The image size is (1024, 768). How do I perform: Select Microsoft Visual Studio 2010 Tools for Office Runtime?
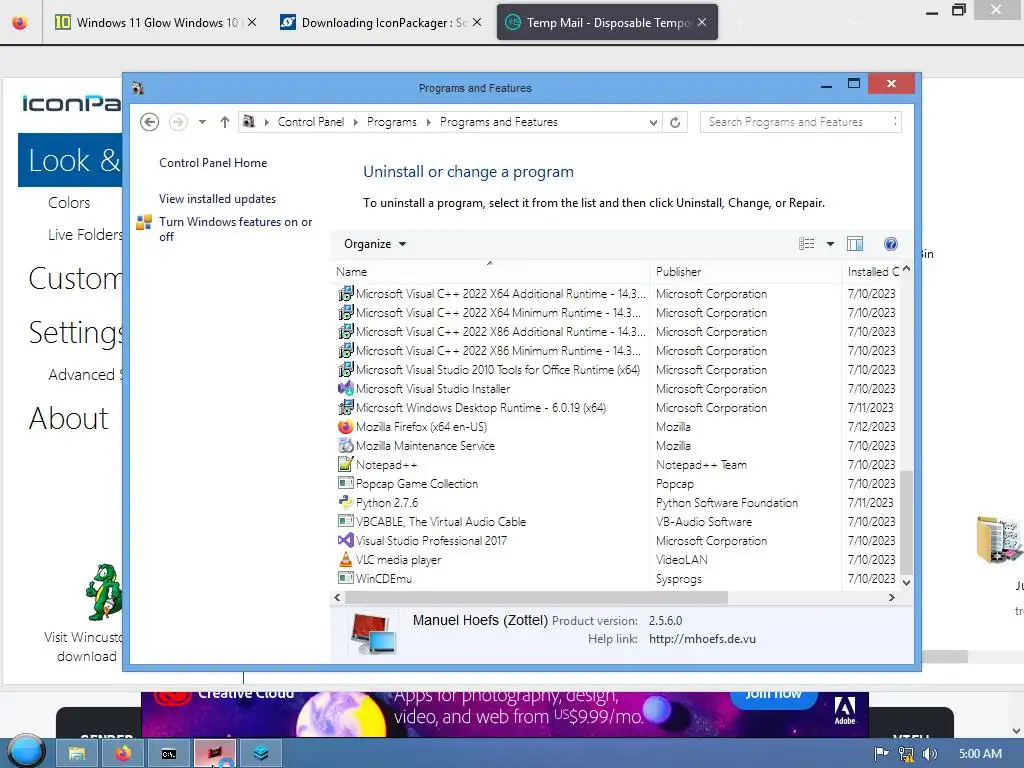click(x=498, y=370)
